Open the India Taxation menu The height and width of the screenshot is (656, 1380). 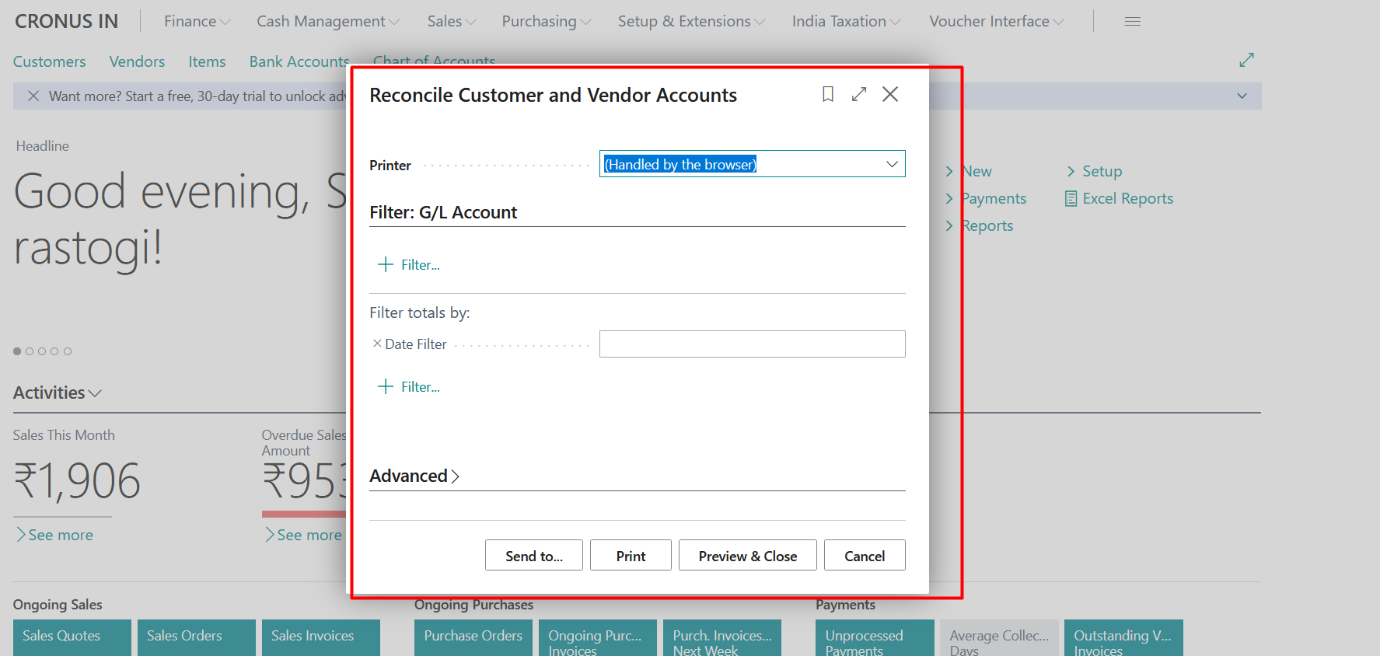point(840,20)
